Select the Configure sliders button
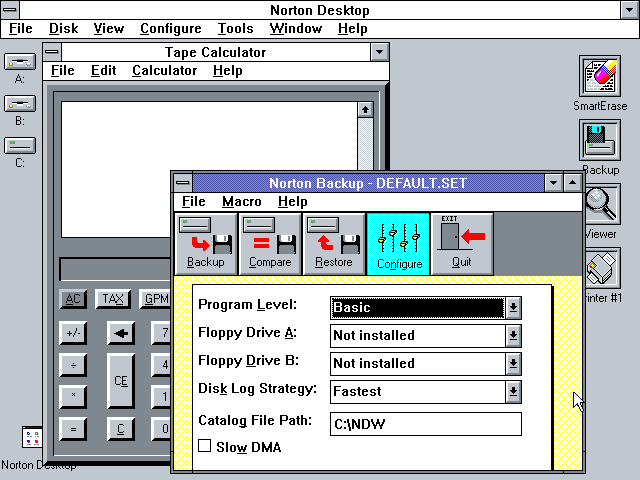 [398, 244]
